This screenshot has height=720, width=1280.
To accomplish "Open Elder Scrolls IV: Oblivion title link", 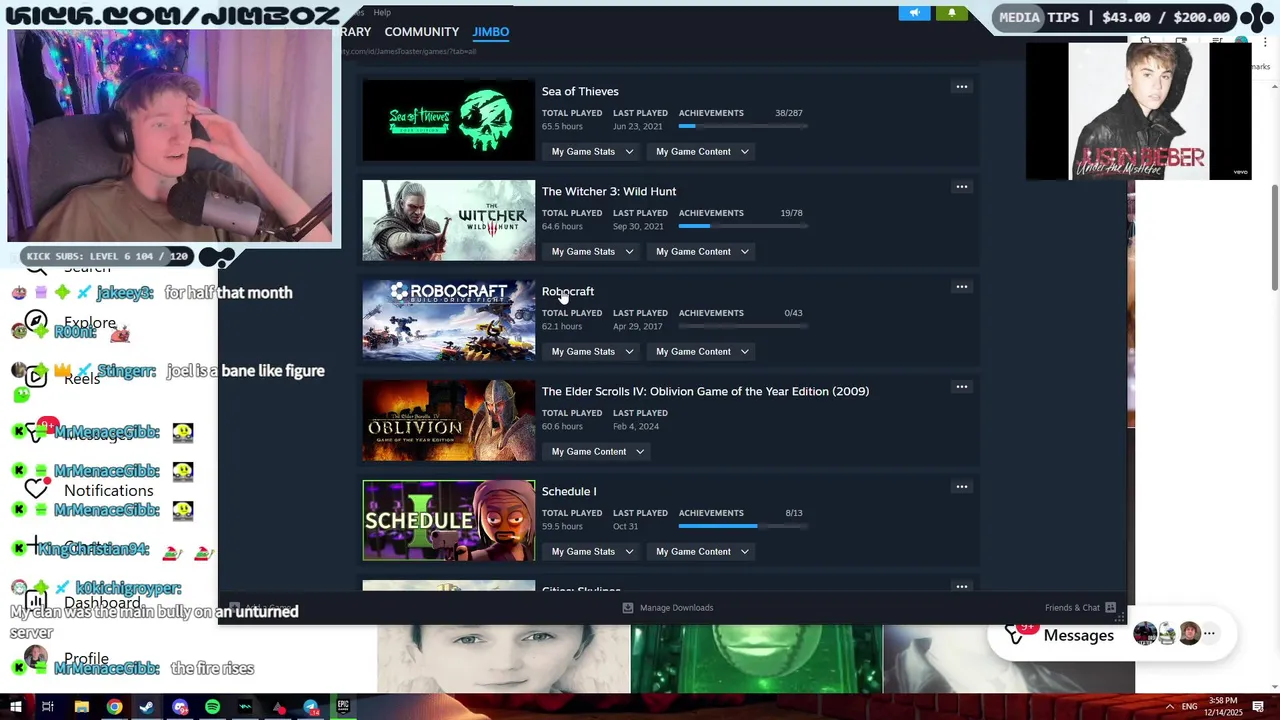I will 705,391.
